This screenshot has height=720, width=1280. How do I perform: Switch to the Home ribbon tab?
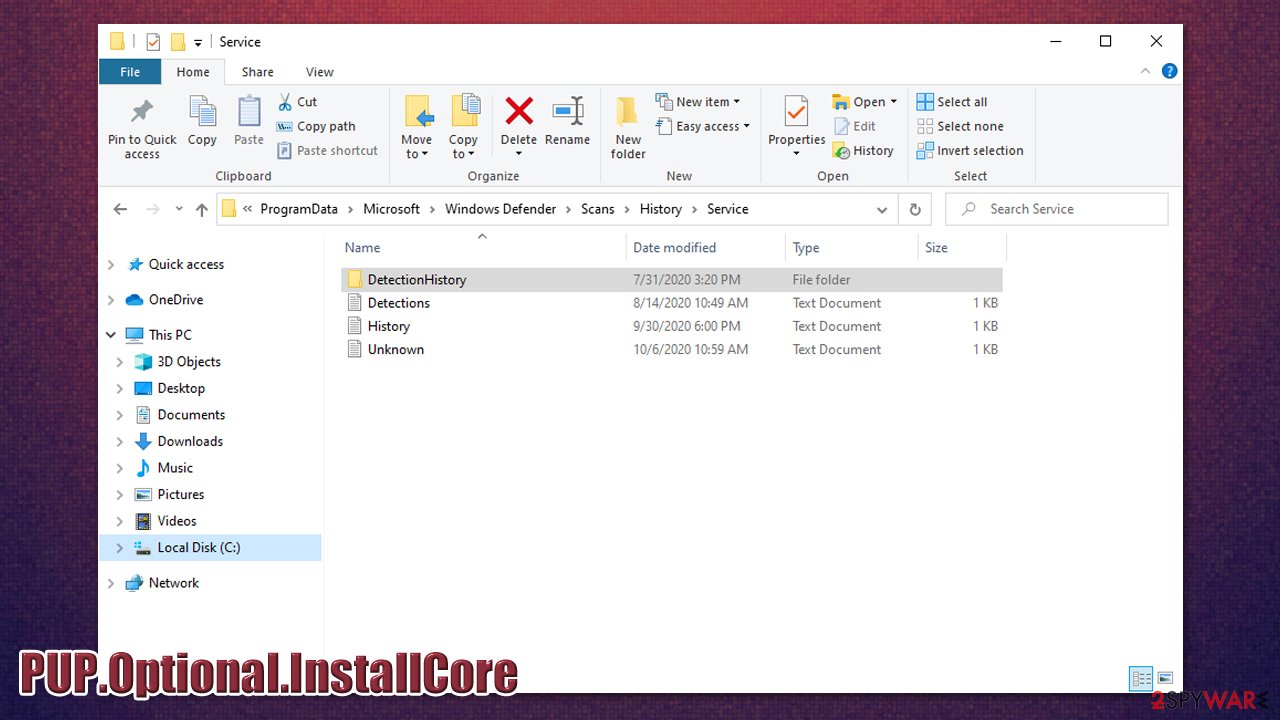point(193,72)
